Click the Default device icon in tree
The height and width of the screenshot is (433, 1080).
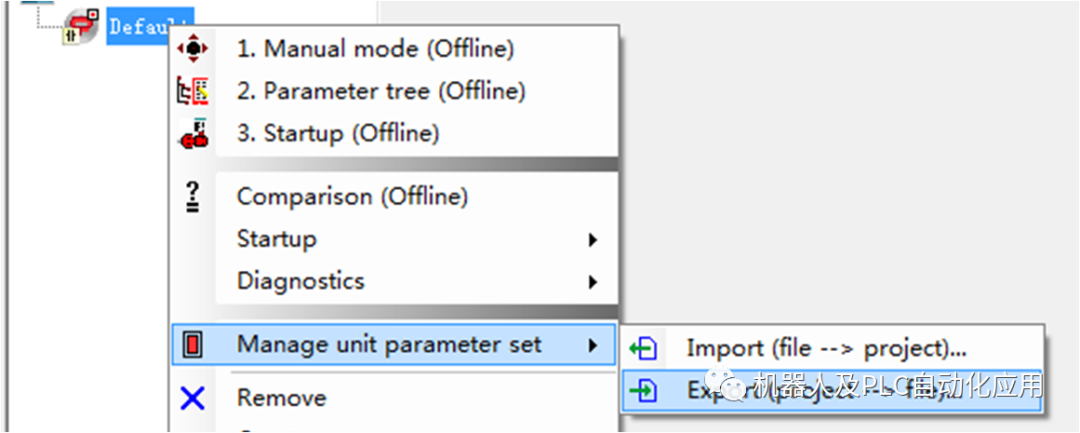pos(80,26)
